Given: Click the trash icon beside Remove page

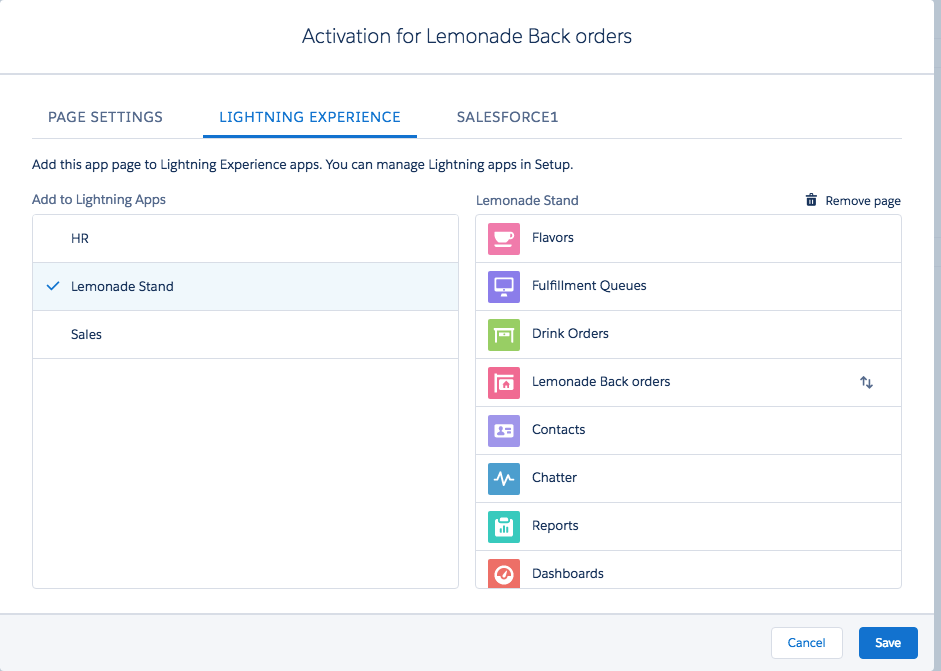Looking at the screenshot, I should 811,200.
